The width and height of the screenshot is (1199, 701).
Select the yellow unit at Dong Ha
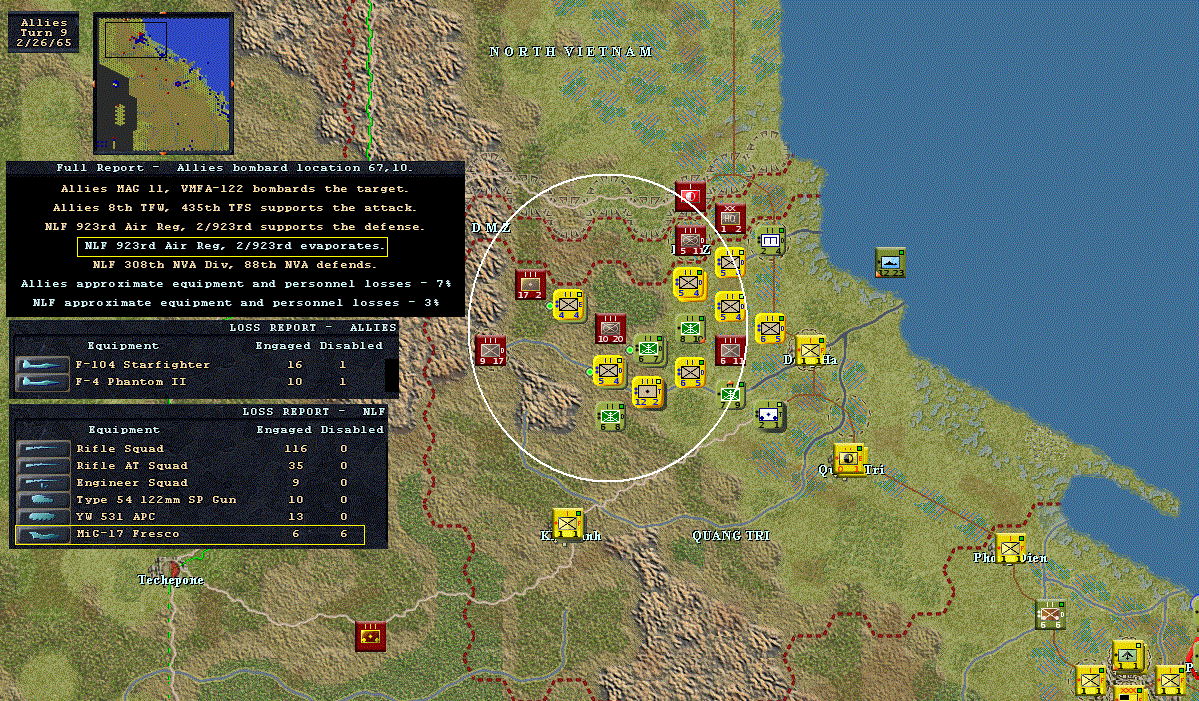pos(810,351)
